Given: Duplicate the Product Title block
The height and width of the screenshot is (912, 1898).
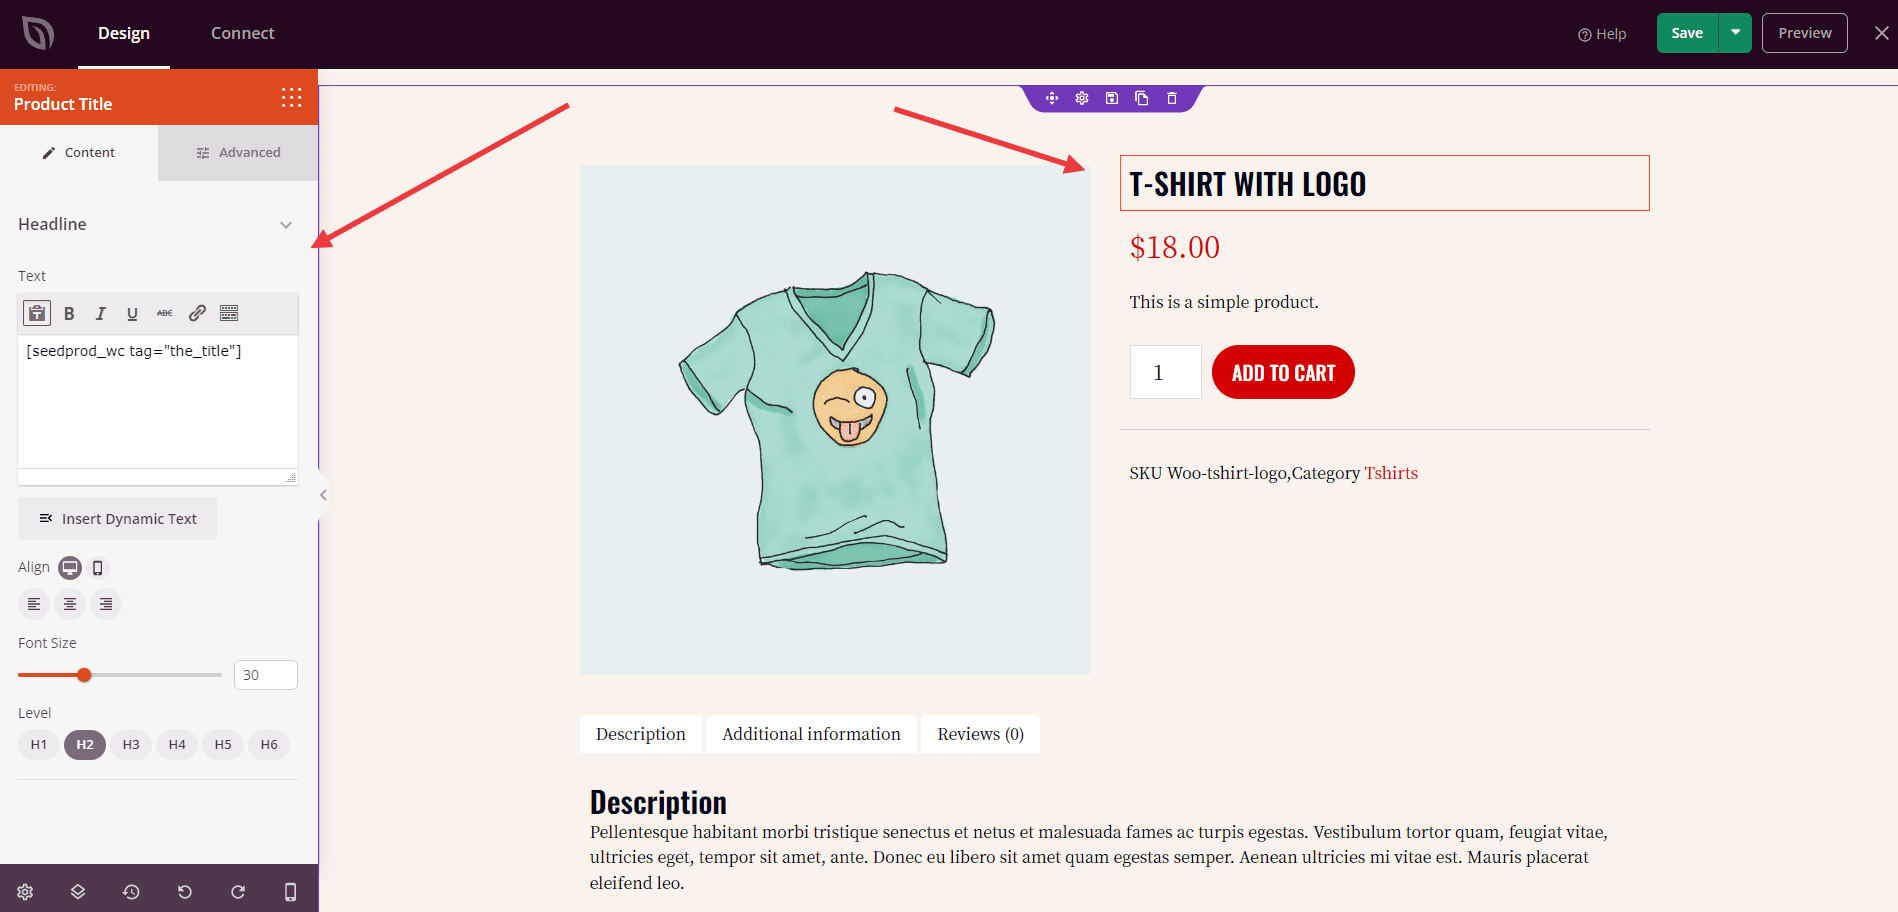Looking at the screenshot, I should point(1141,98).
